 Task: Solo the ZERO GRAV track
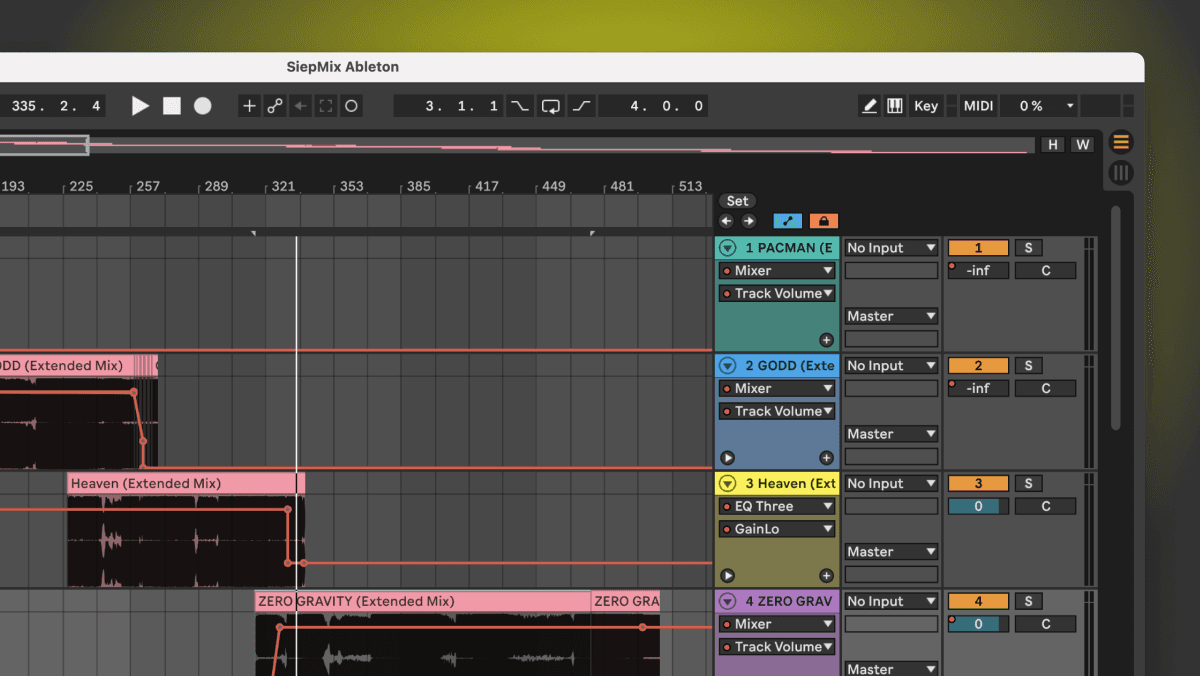[x=1027, y=602]
